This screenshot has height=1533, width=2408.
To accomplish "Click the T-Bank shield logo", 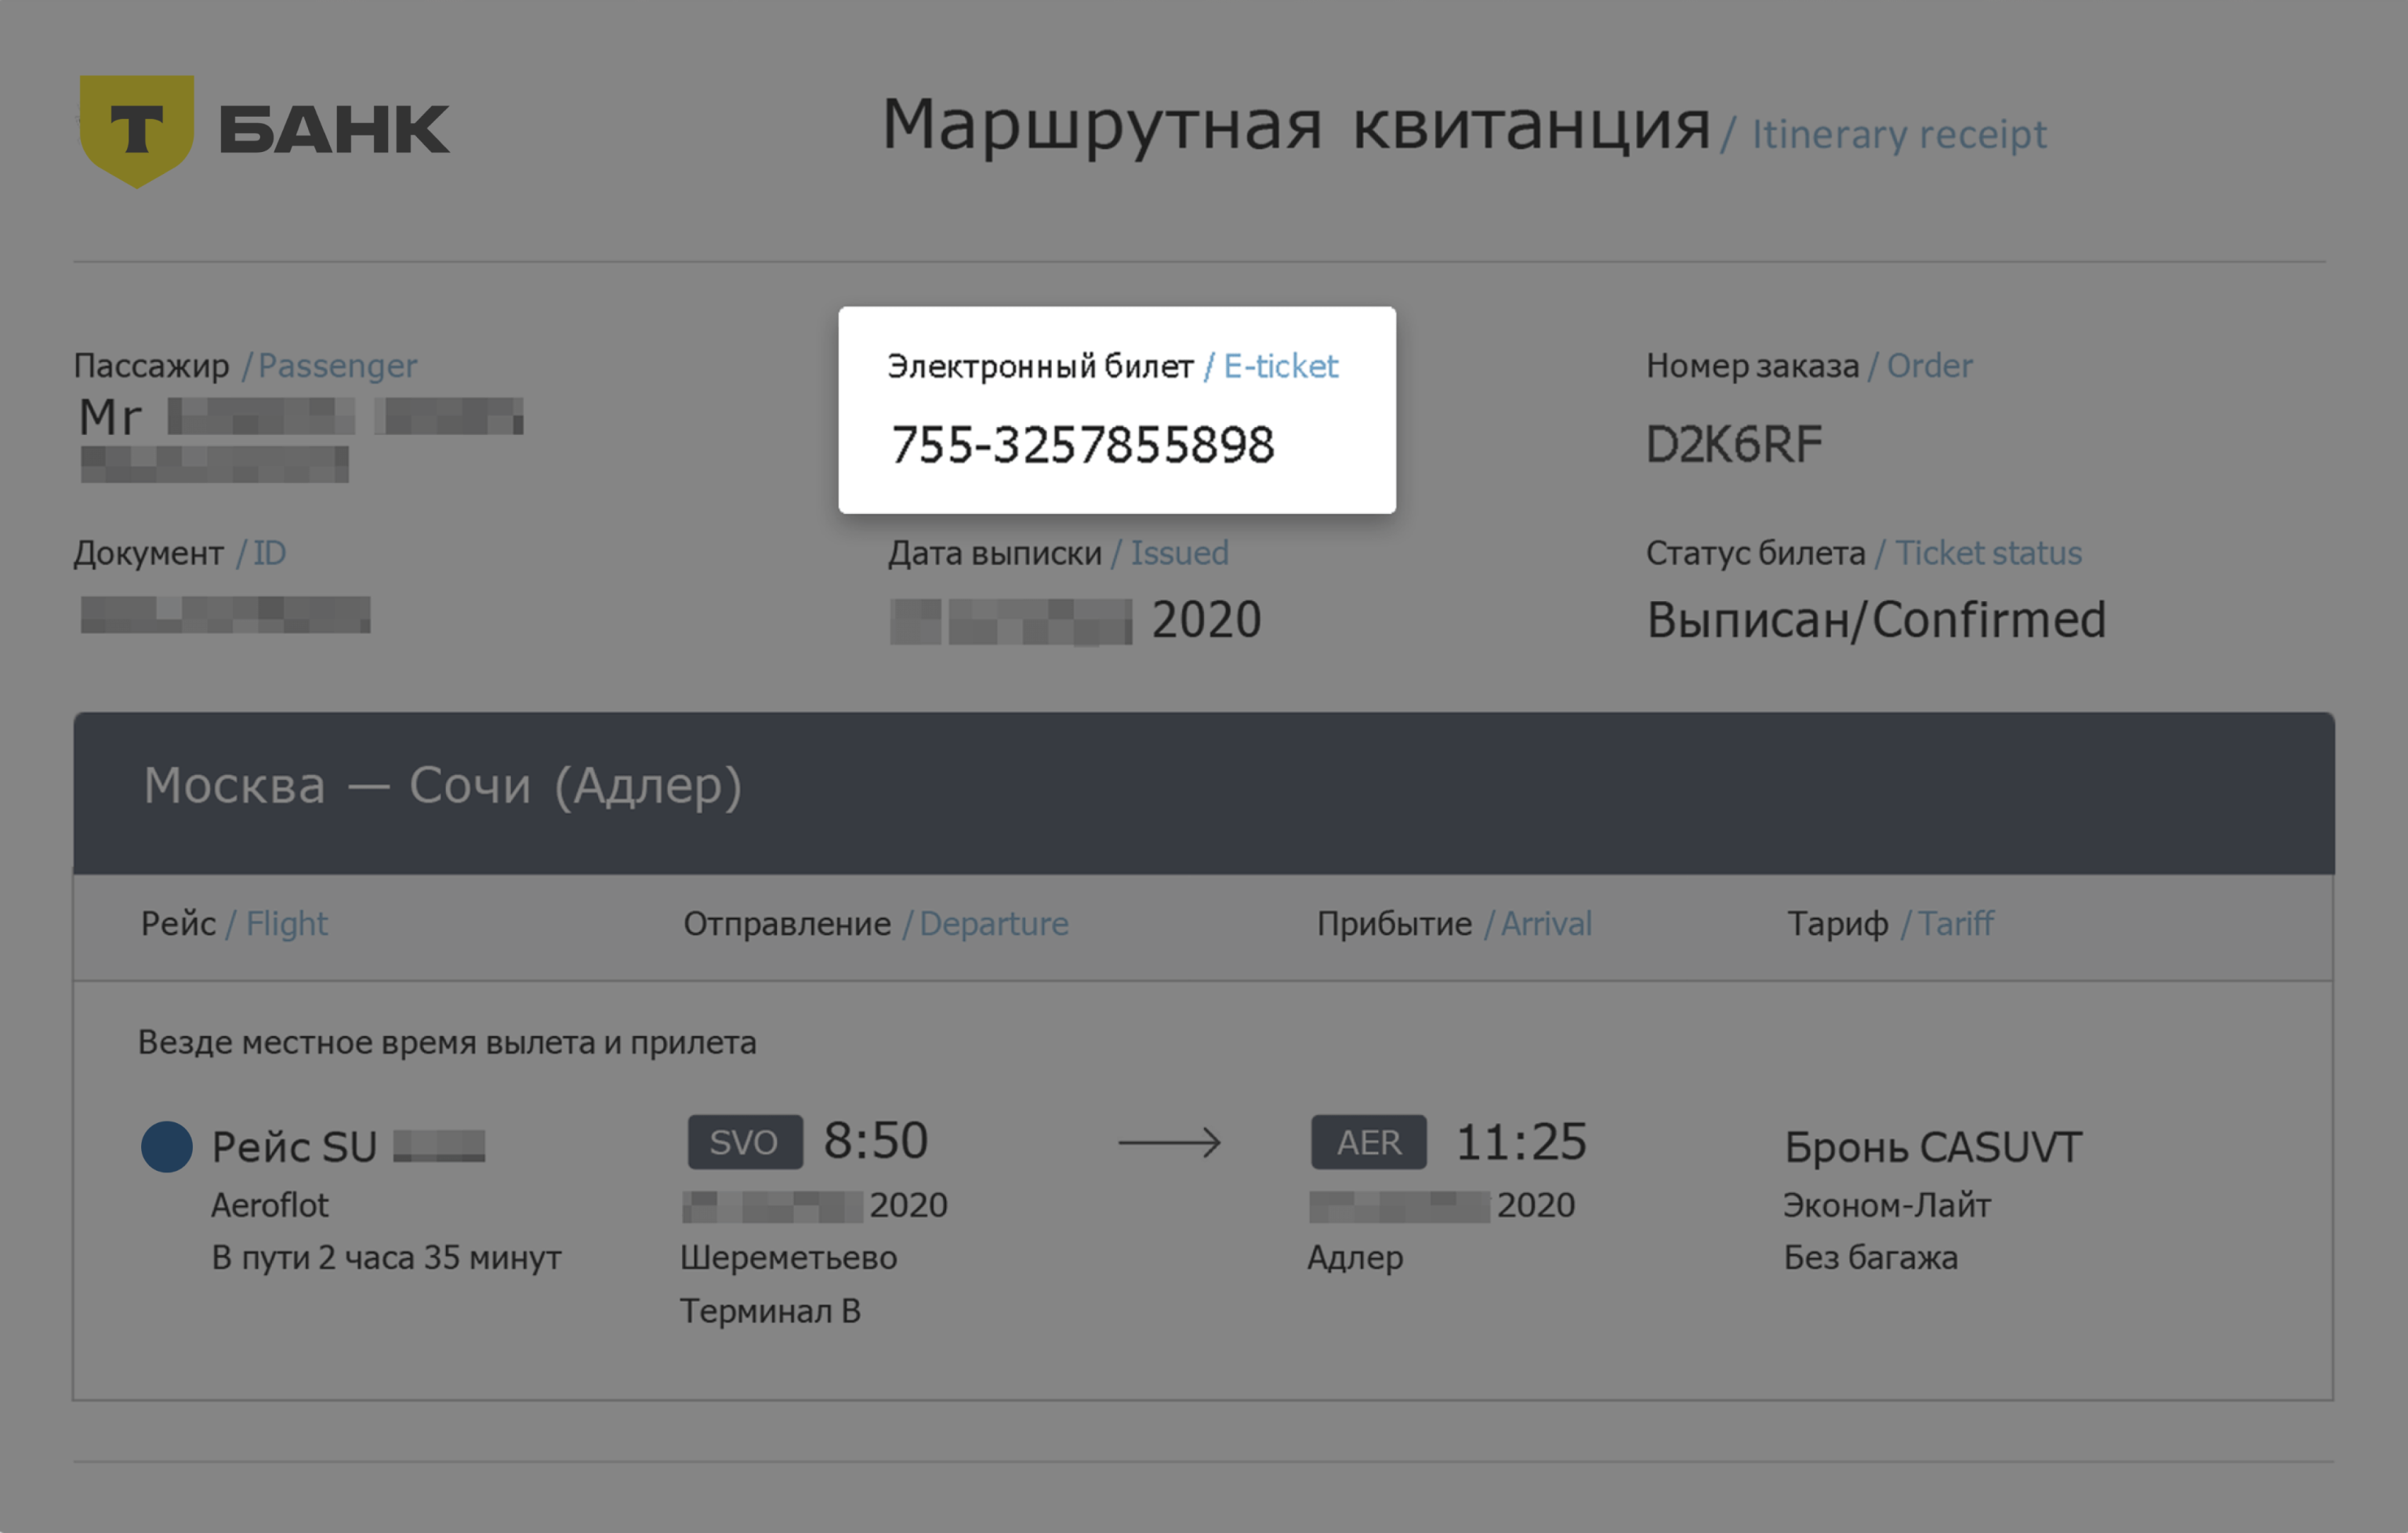I will pos(137,130).
